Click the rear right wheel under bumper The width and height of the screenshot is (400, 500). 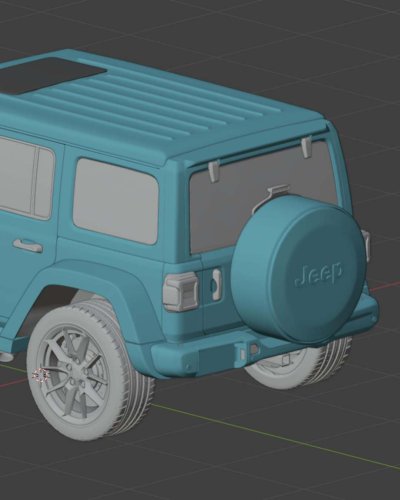298,363
